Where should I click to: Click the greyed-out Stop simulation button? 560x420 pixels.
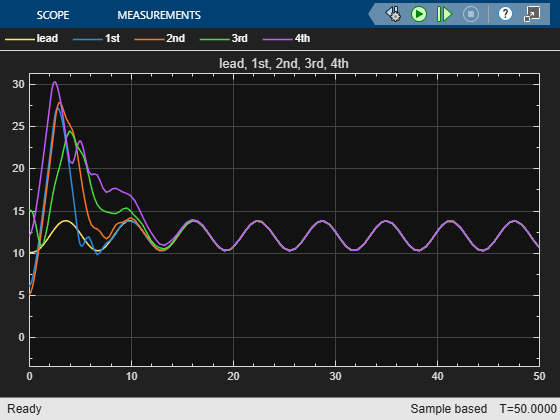[471, 14]
